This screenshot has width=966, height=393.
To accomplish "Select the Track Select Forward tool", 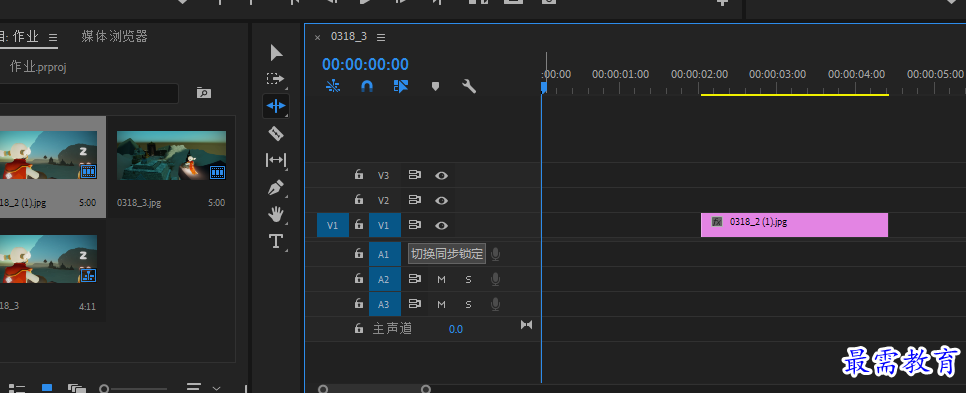I will click(x=275, y=79).
